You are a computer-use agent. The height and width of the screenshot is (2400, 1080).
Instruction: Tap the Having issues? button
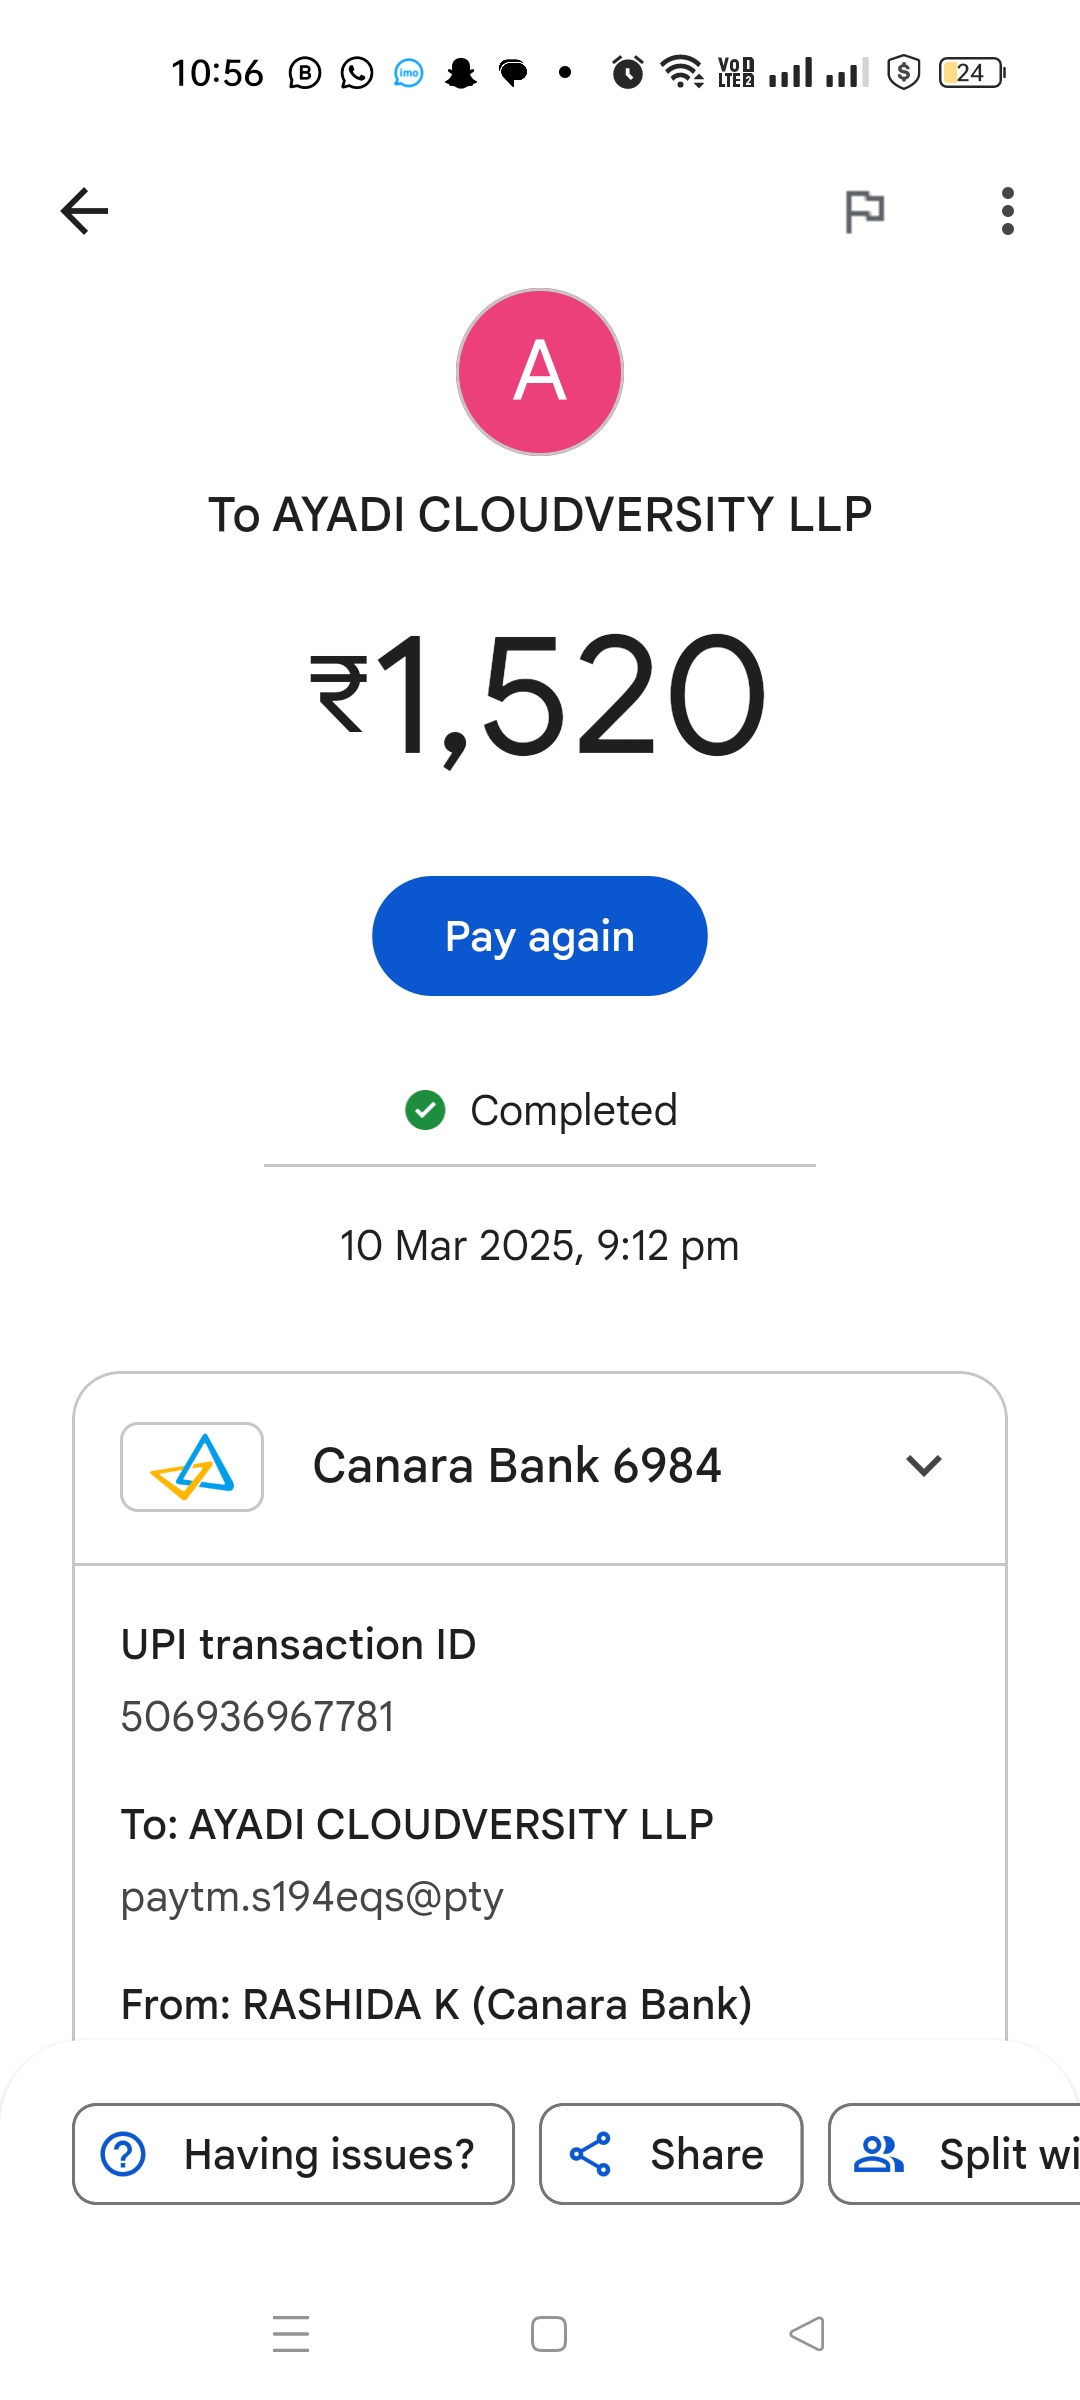coord(293,2154)
